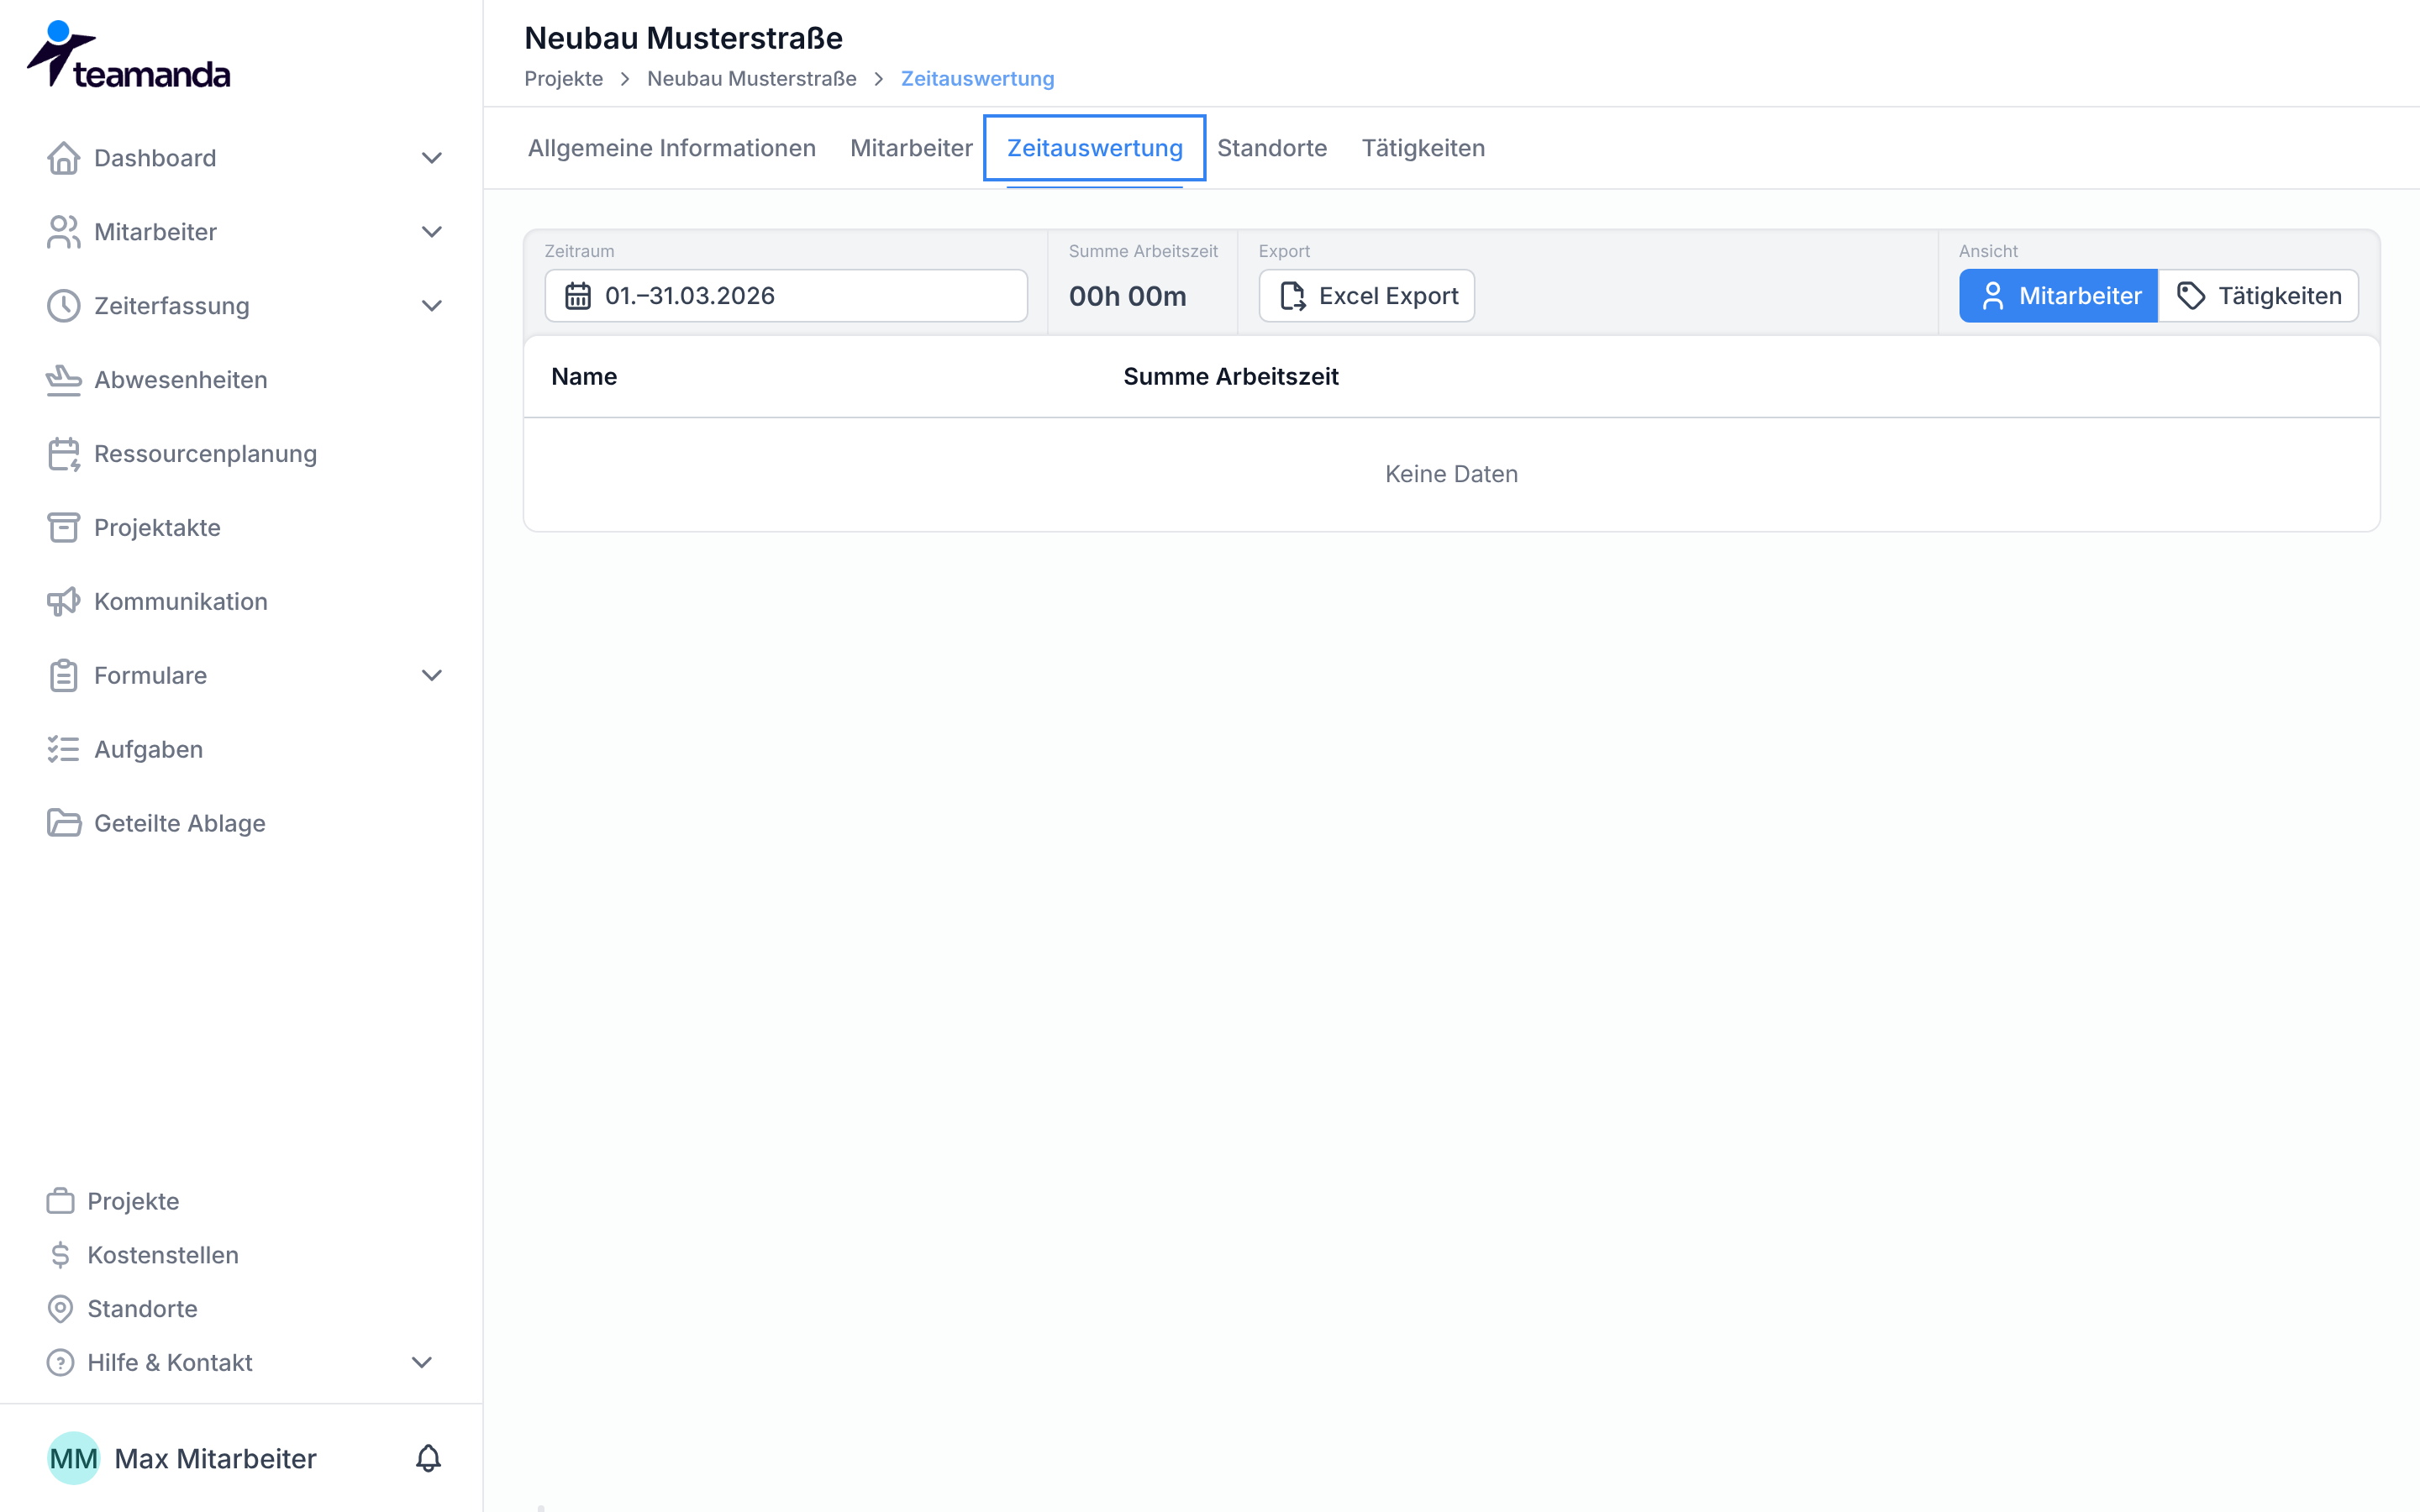Click the Zeitauswertung breadcrumb link

[x=978, y=79]
